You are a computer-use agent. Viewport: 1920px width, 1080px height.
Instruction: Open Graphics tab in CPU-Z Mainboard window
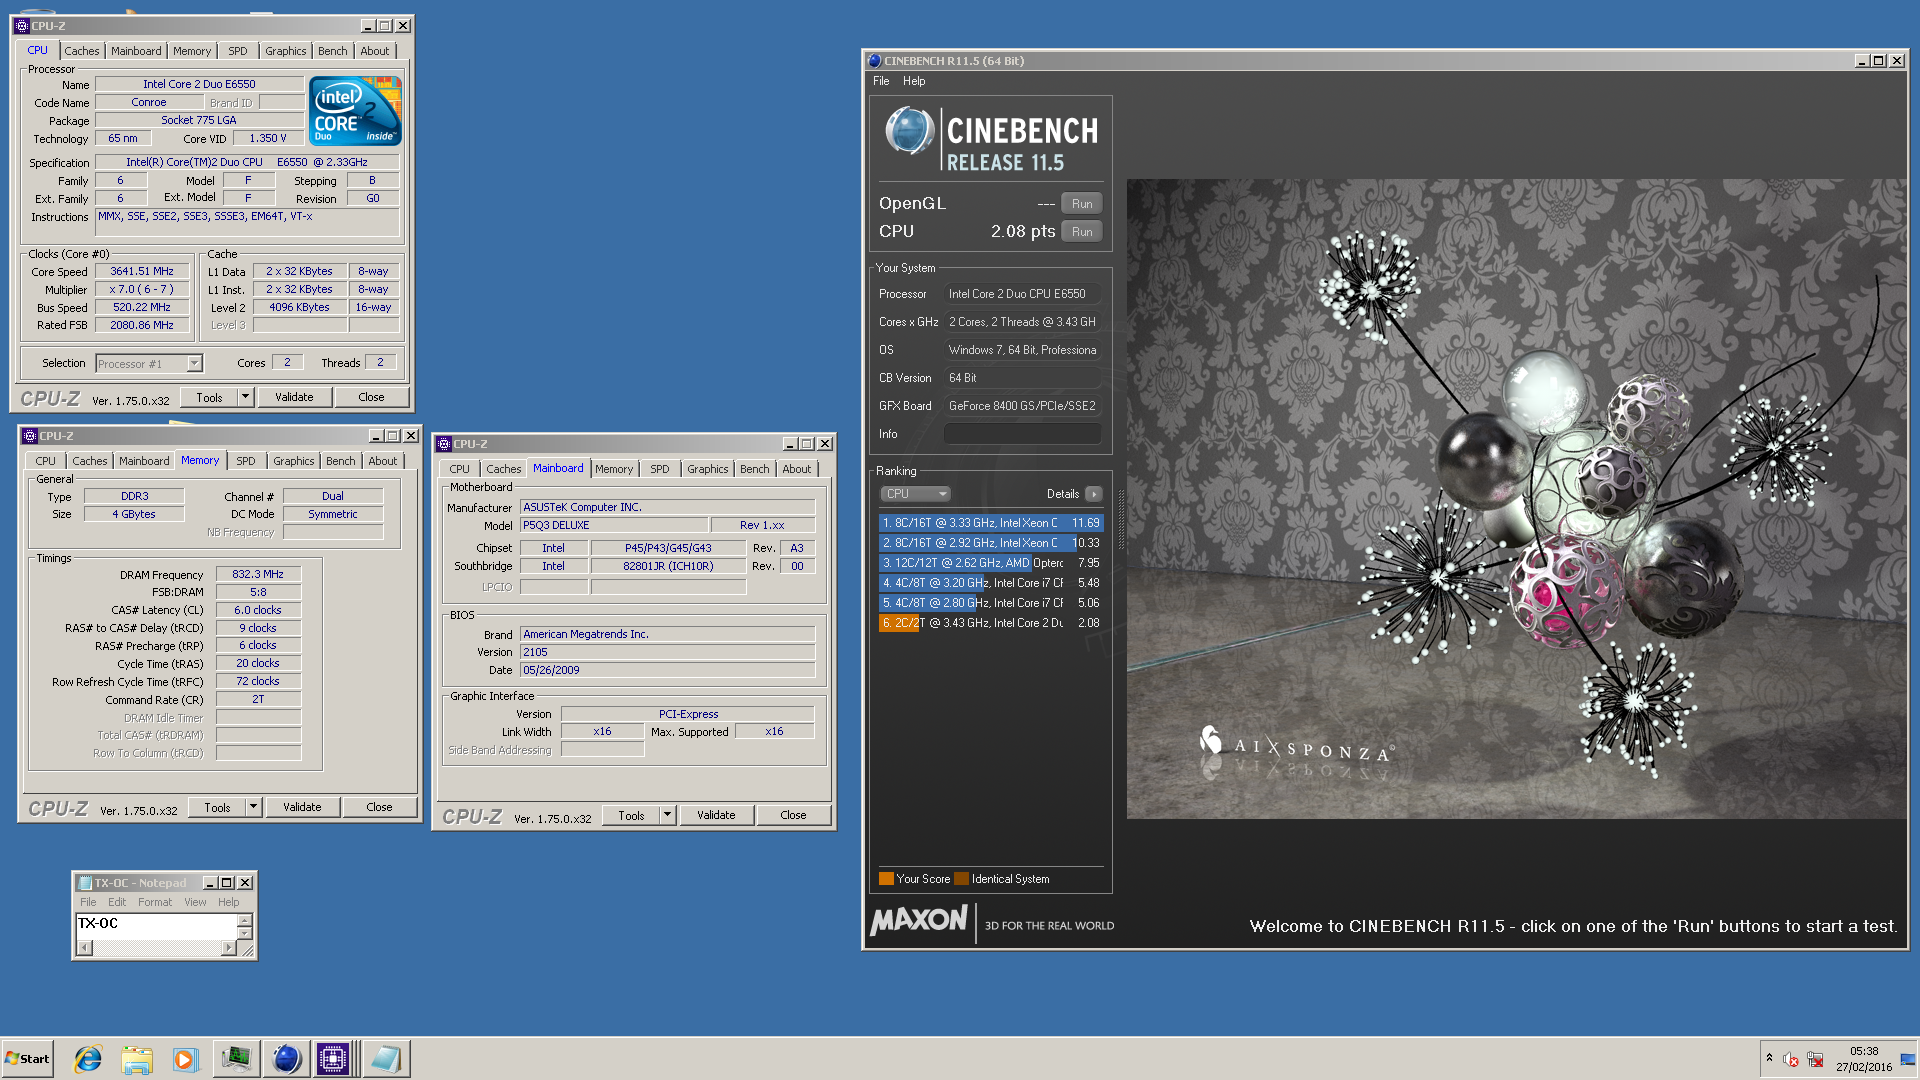708,469
